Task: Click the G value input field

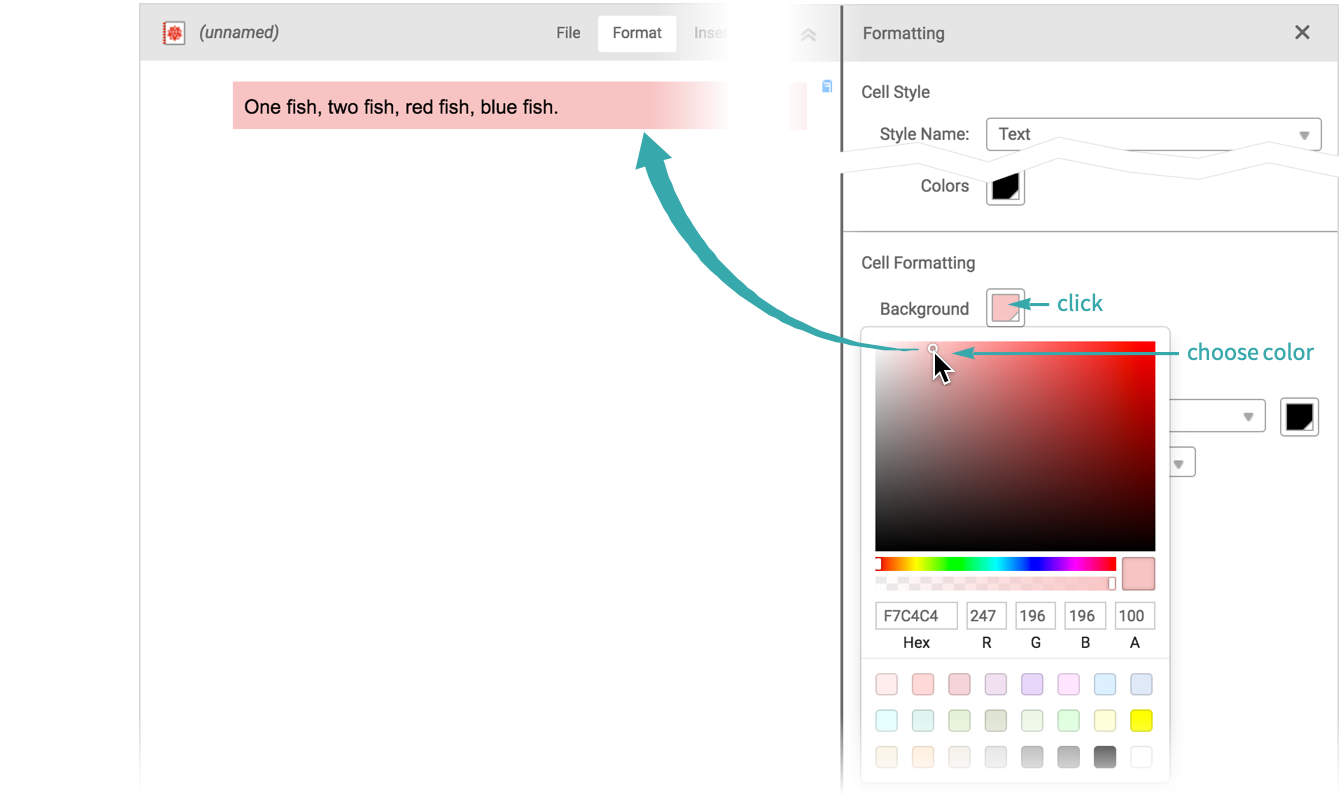Action: point(1035,616)
